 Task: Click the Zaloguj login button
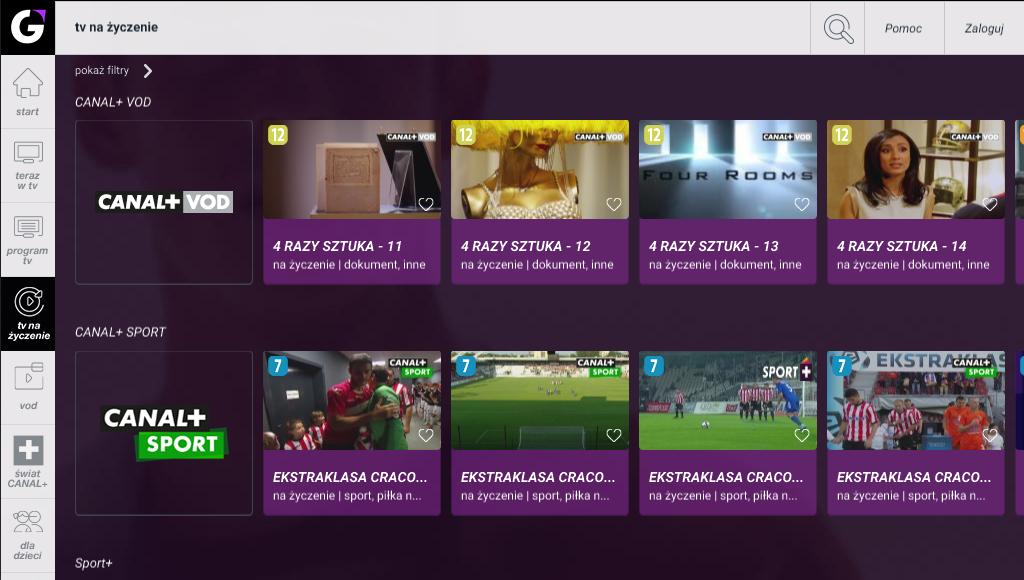984,28
